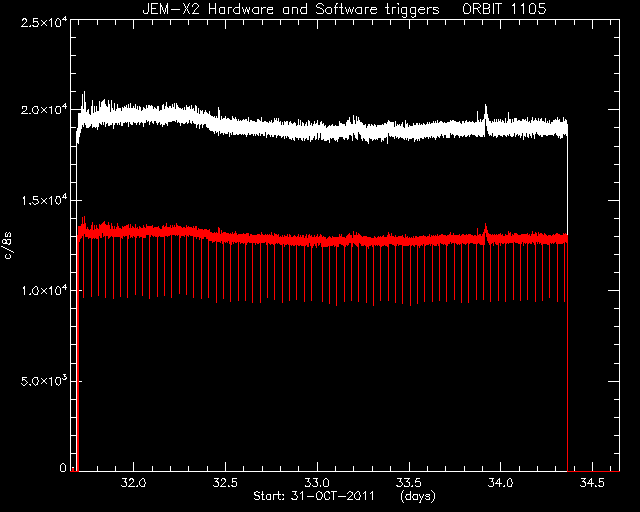Click the 0 origin label on y-axis
The image size is (640, 512).
63,467
